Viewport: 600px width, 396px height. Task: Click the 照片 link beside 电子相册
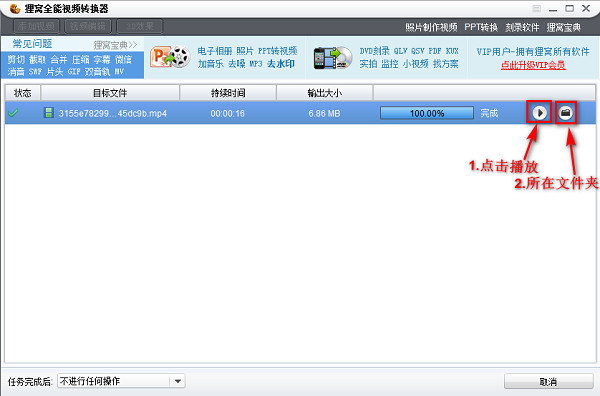245,51
